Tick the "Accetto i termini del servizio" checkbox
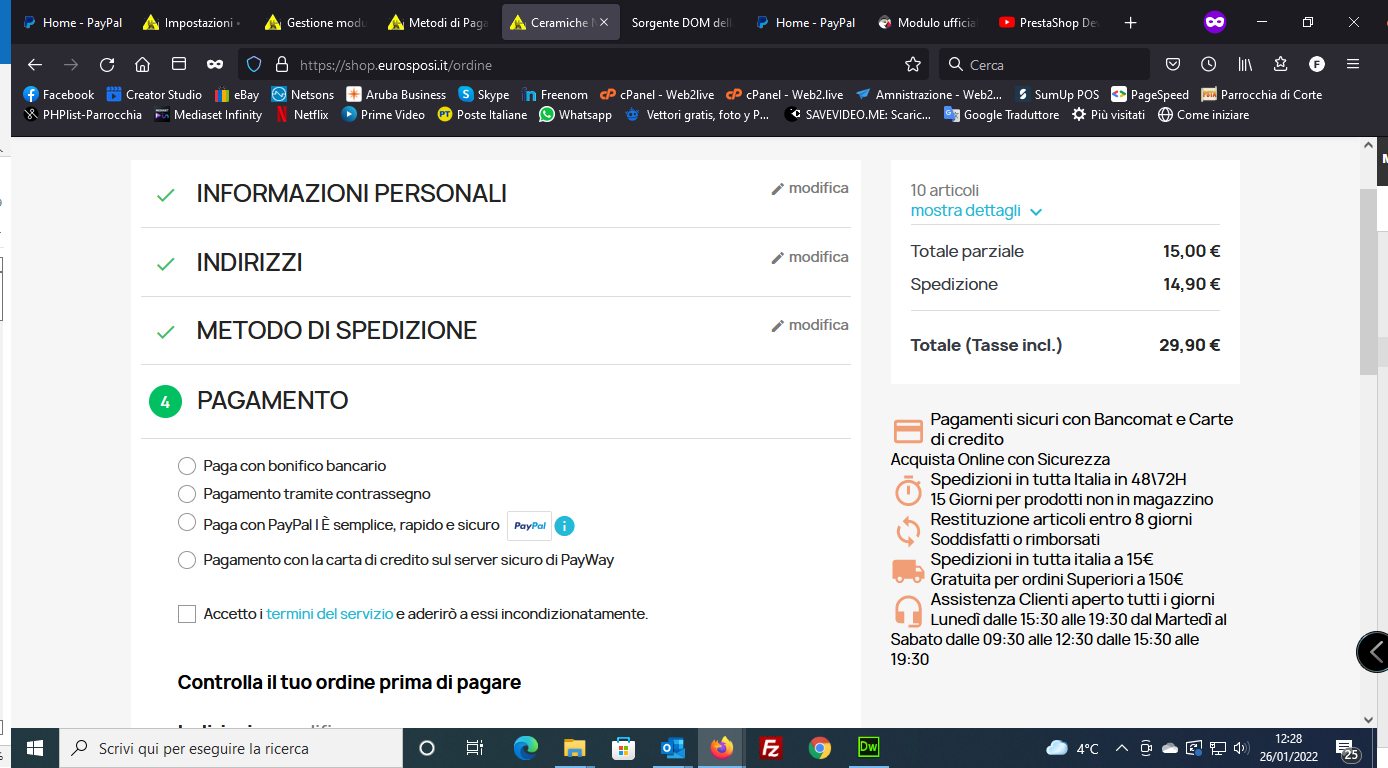The image size is (1388, 768). coord(187,614)
